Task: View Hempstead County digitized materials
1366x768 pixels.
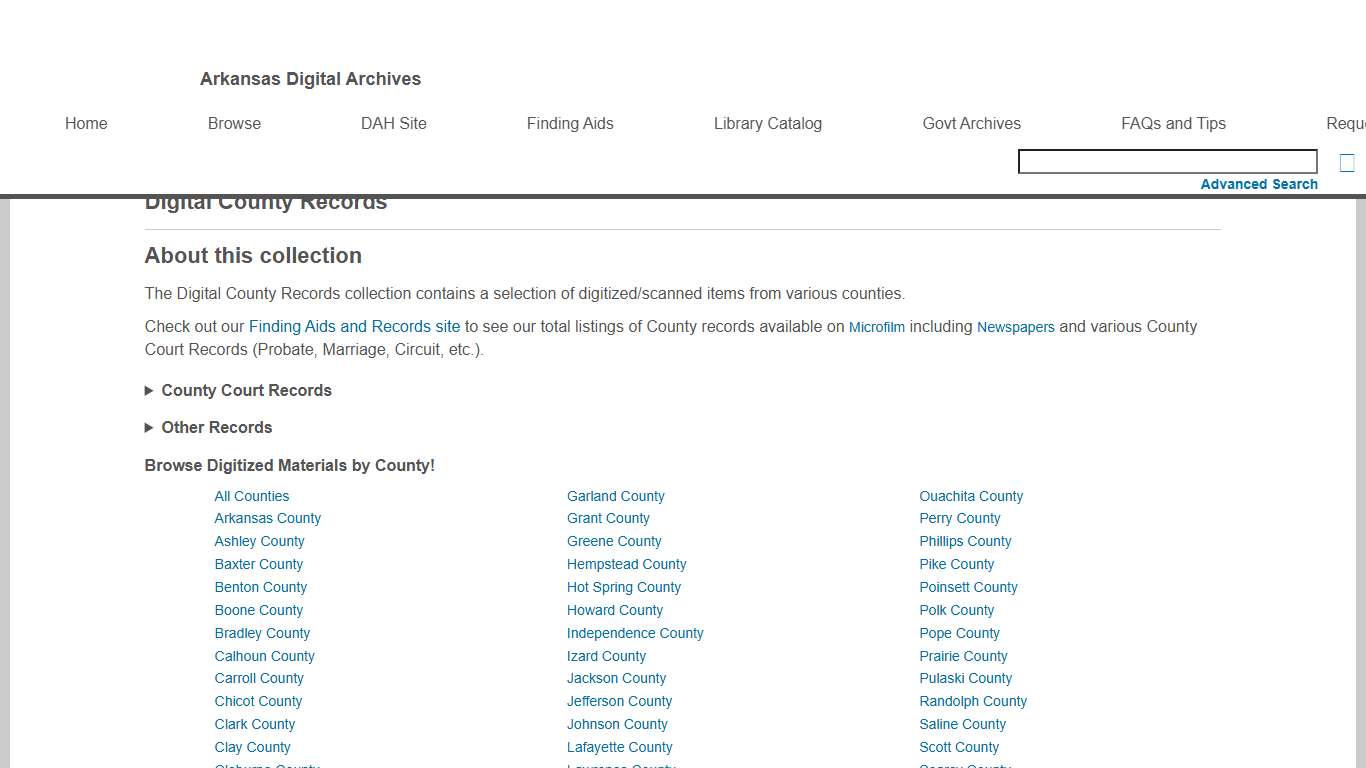Action: click(x=626, y=564)
